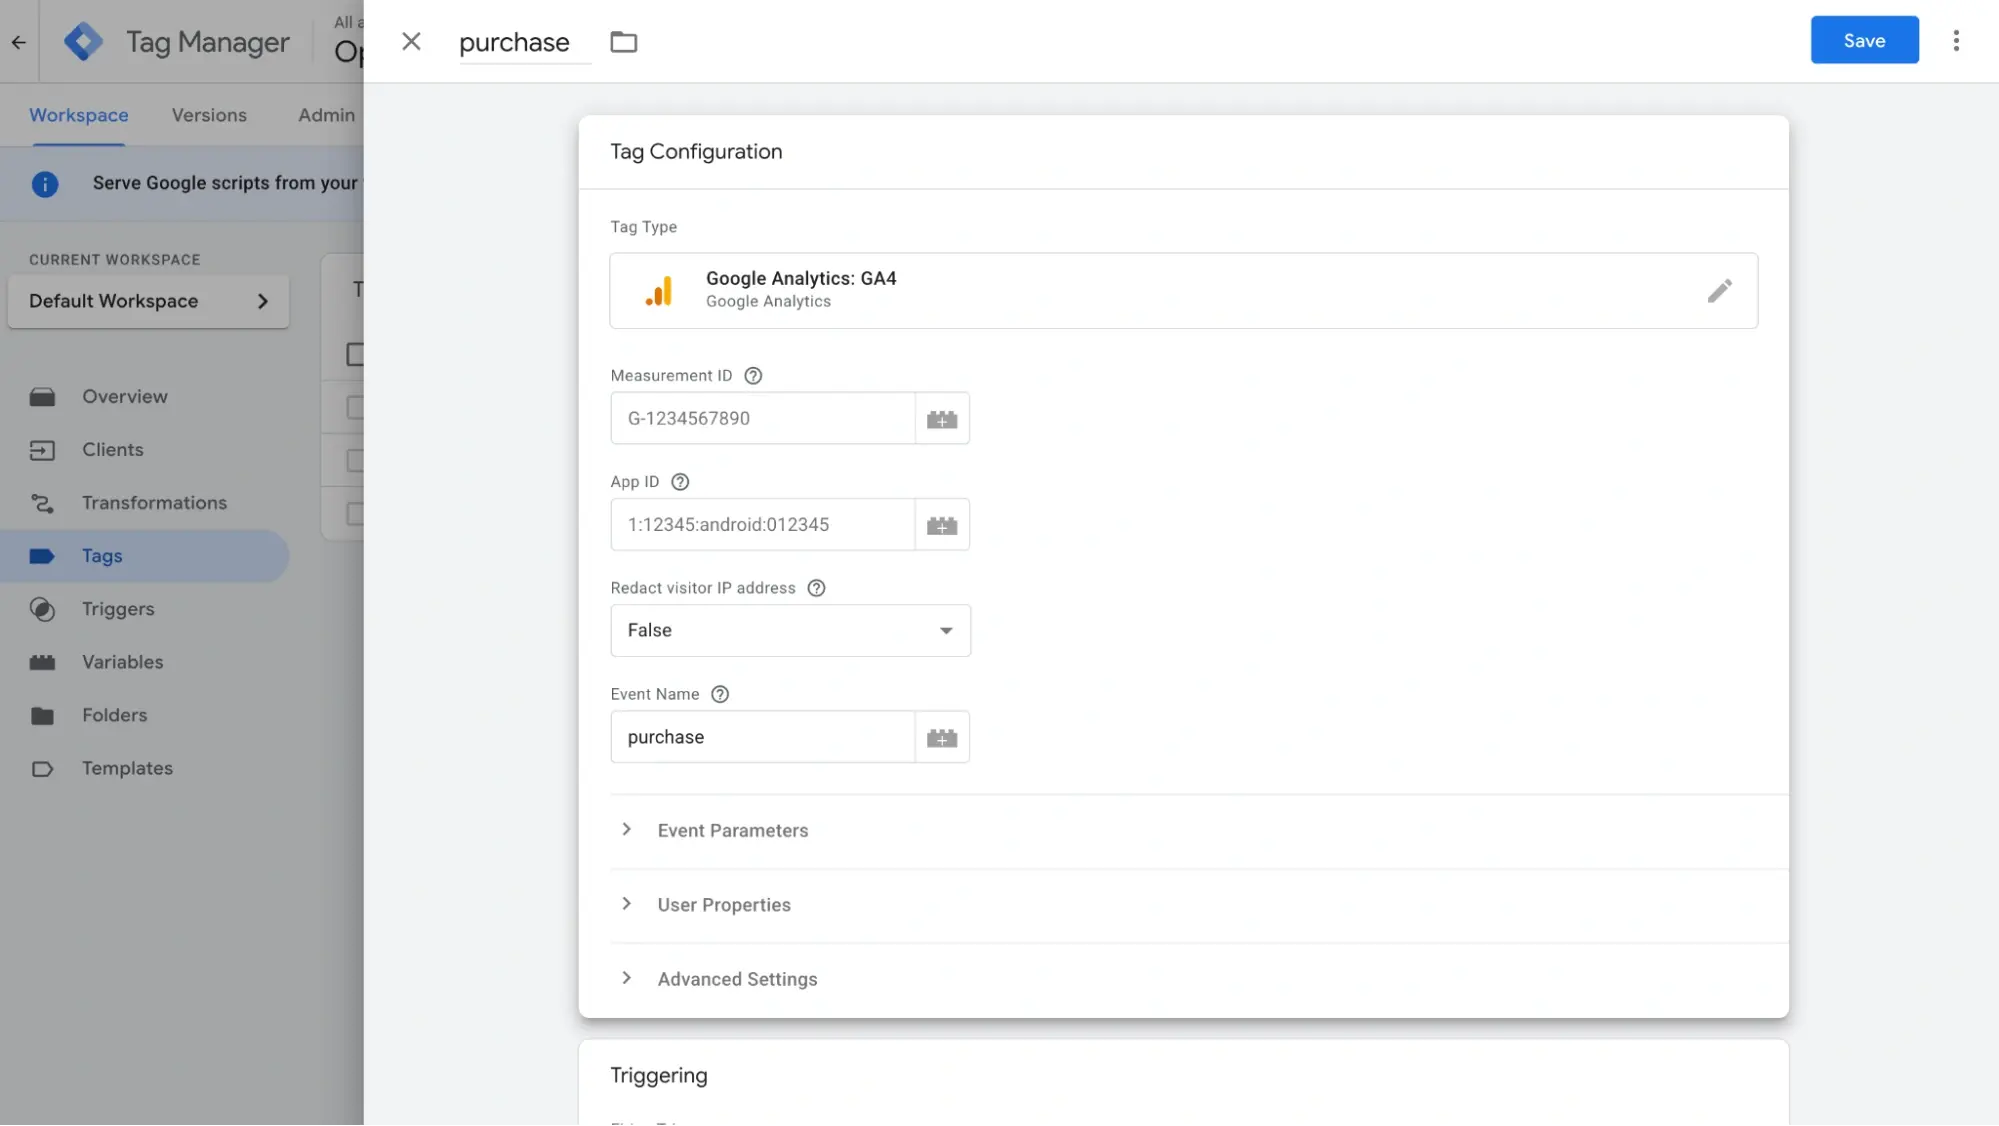The image size is (1999, 1126).
Task: Open Variables in the sidebar
Action: click(145, 662)
